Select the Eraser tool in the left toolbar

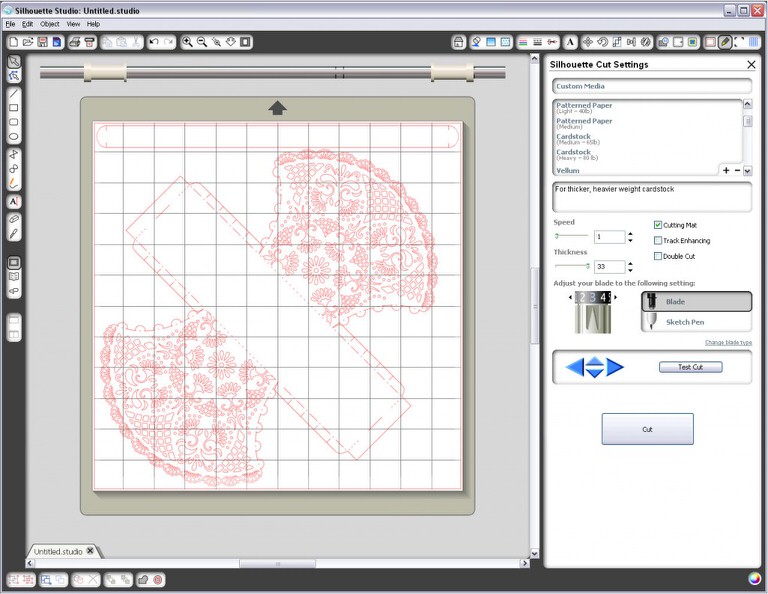14,219
